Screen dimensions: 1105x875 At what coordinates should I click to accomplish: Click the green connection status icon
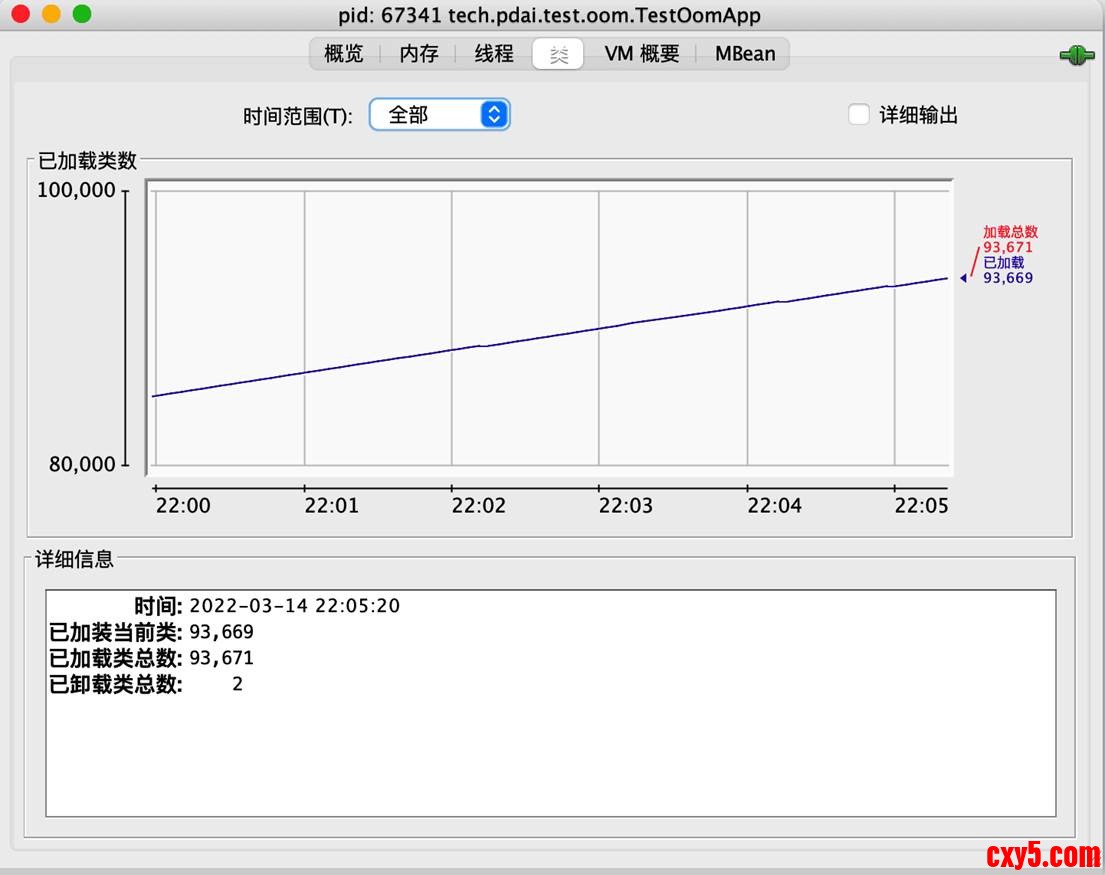1076,57
